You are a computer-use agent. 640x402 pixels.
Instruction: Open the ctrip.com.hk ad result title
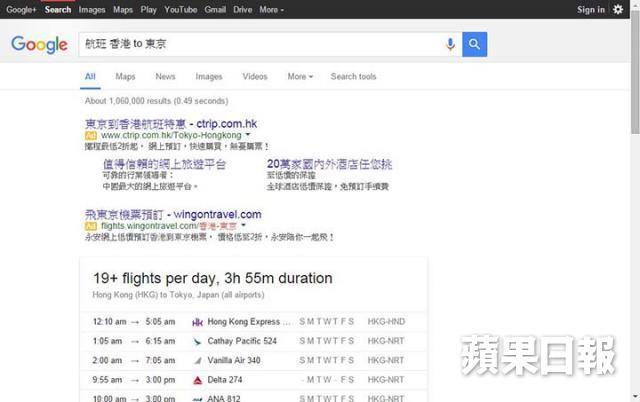point(171,124)
